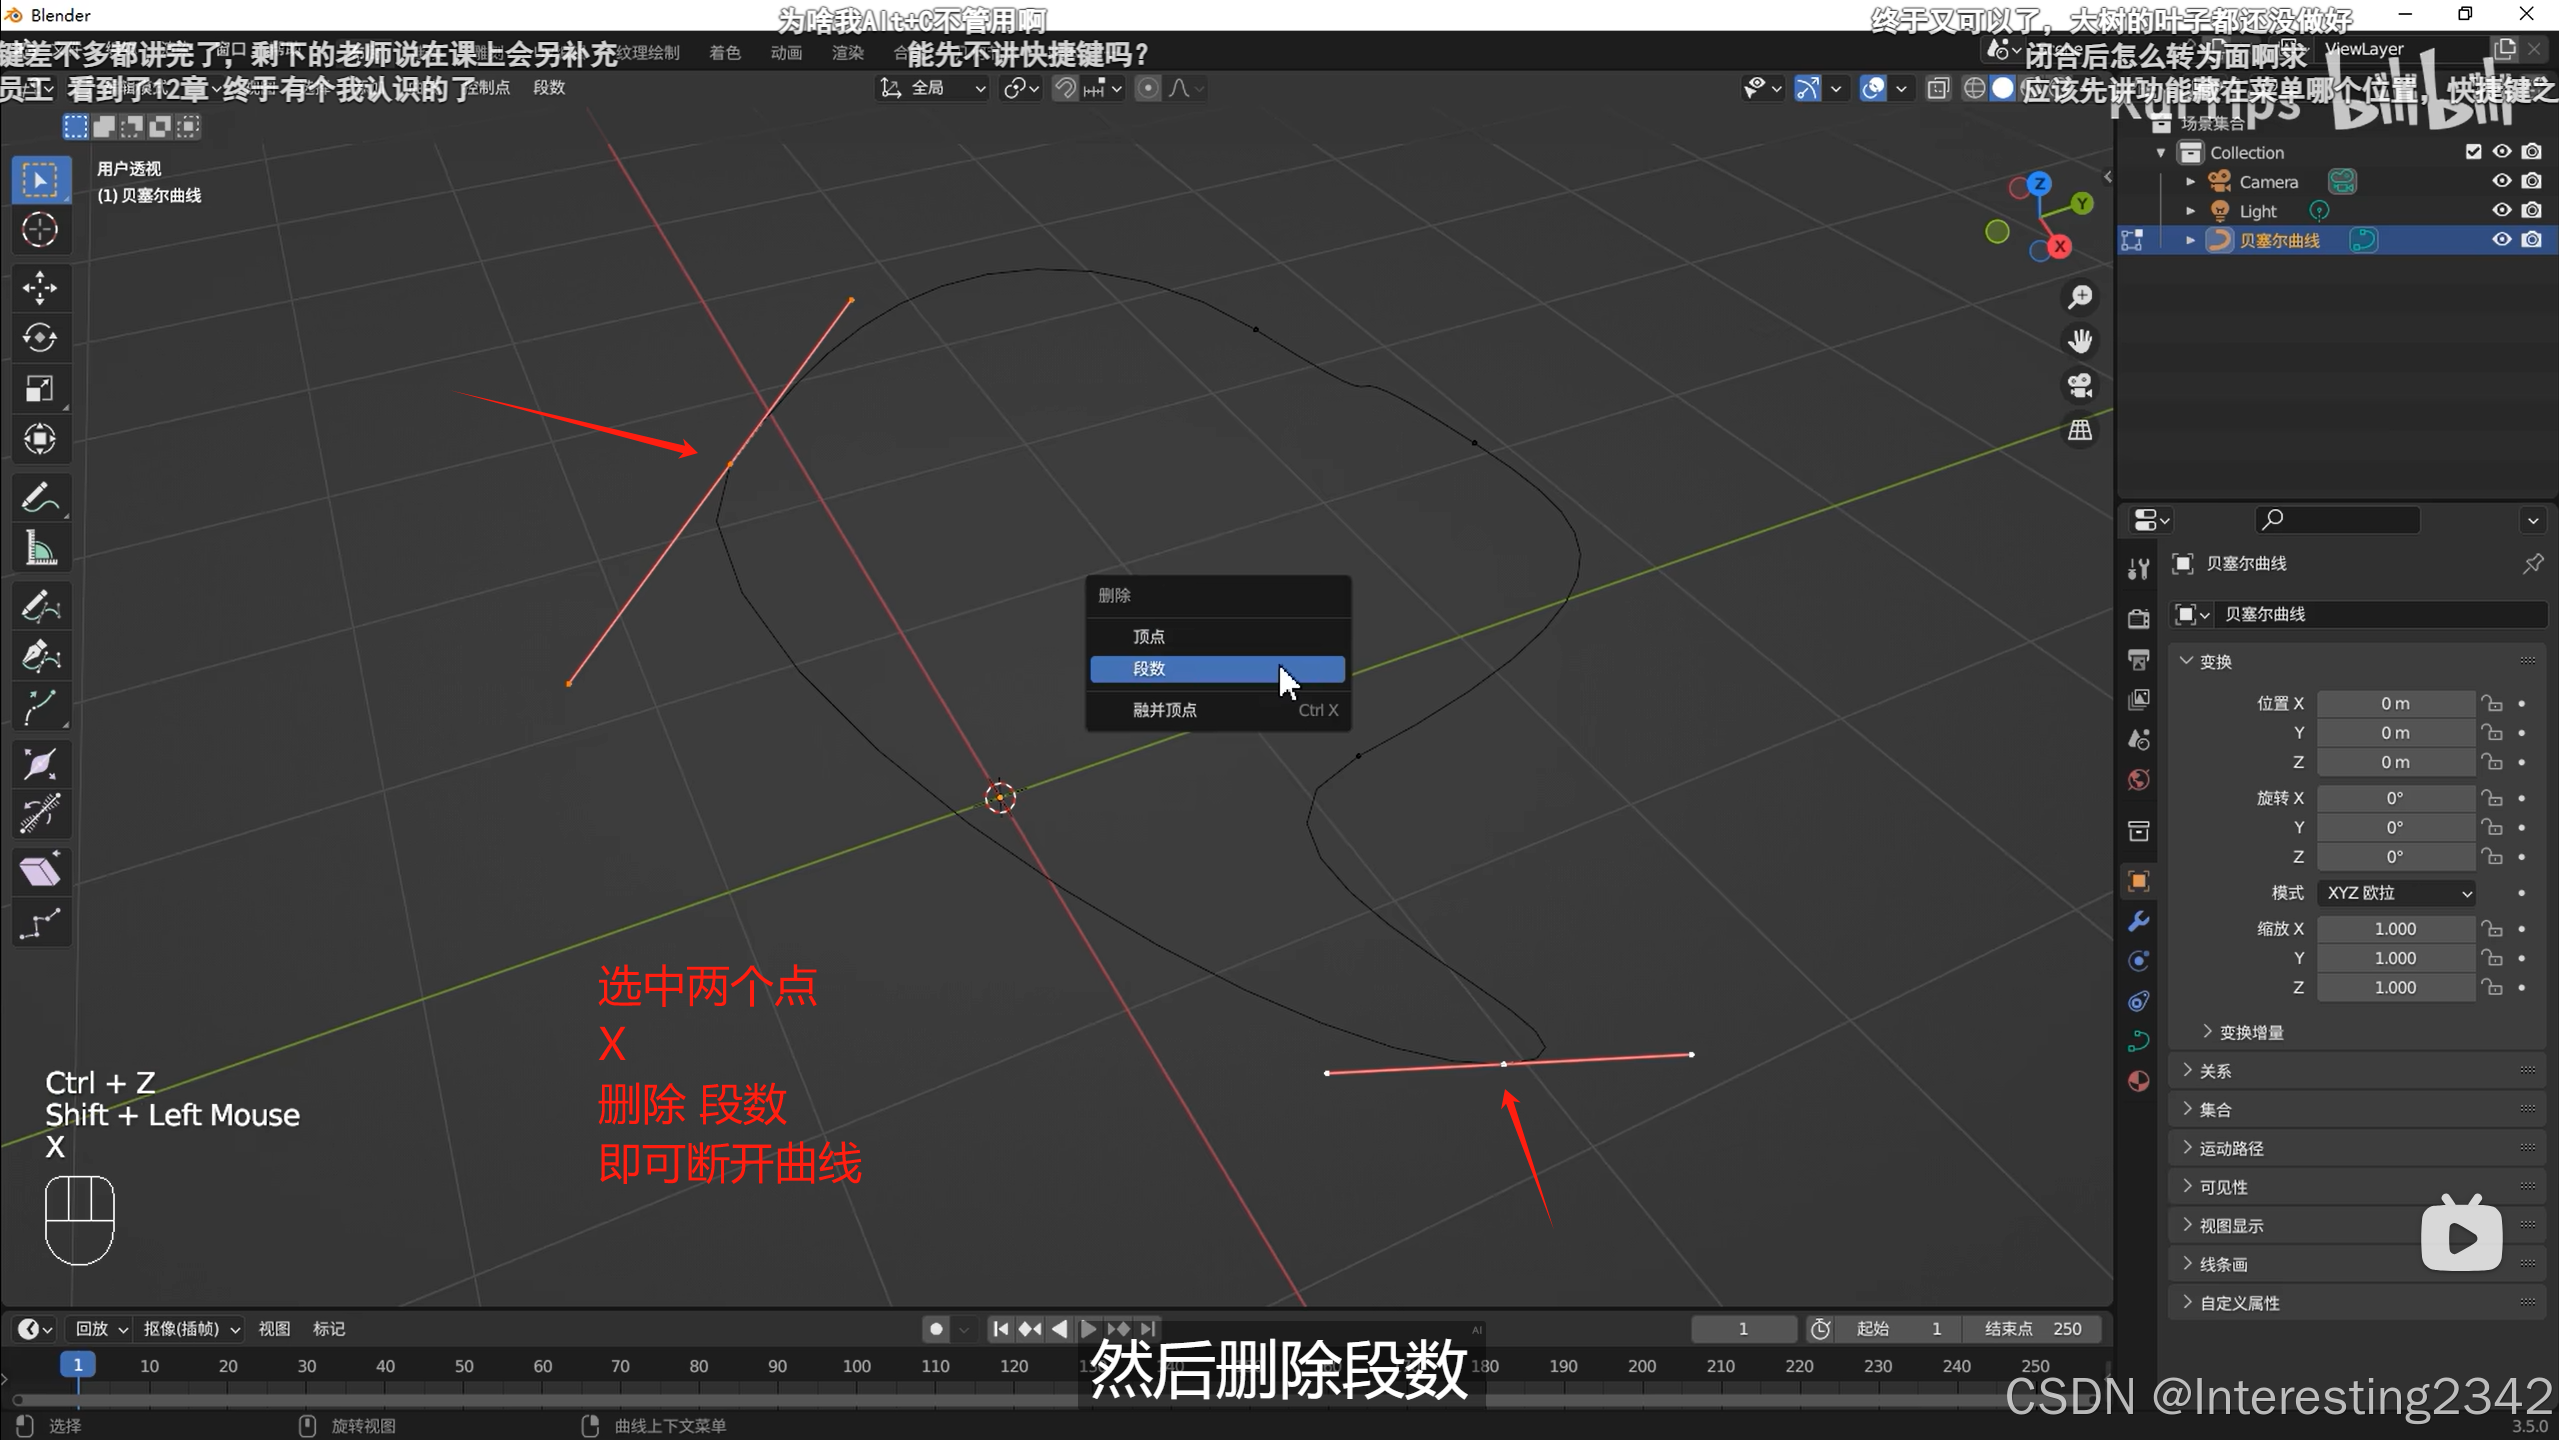Screen dimensions: 2559x1440
Task: Click the play animation button
Action: [x=1089, y=1329]
